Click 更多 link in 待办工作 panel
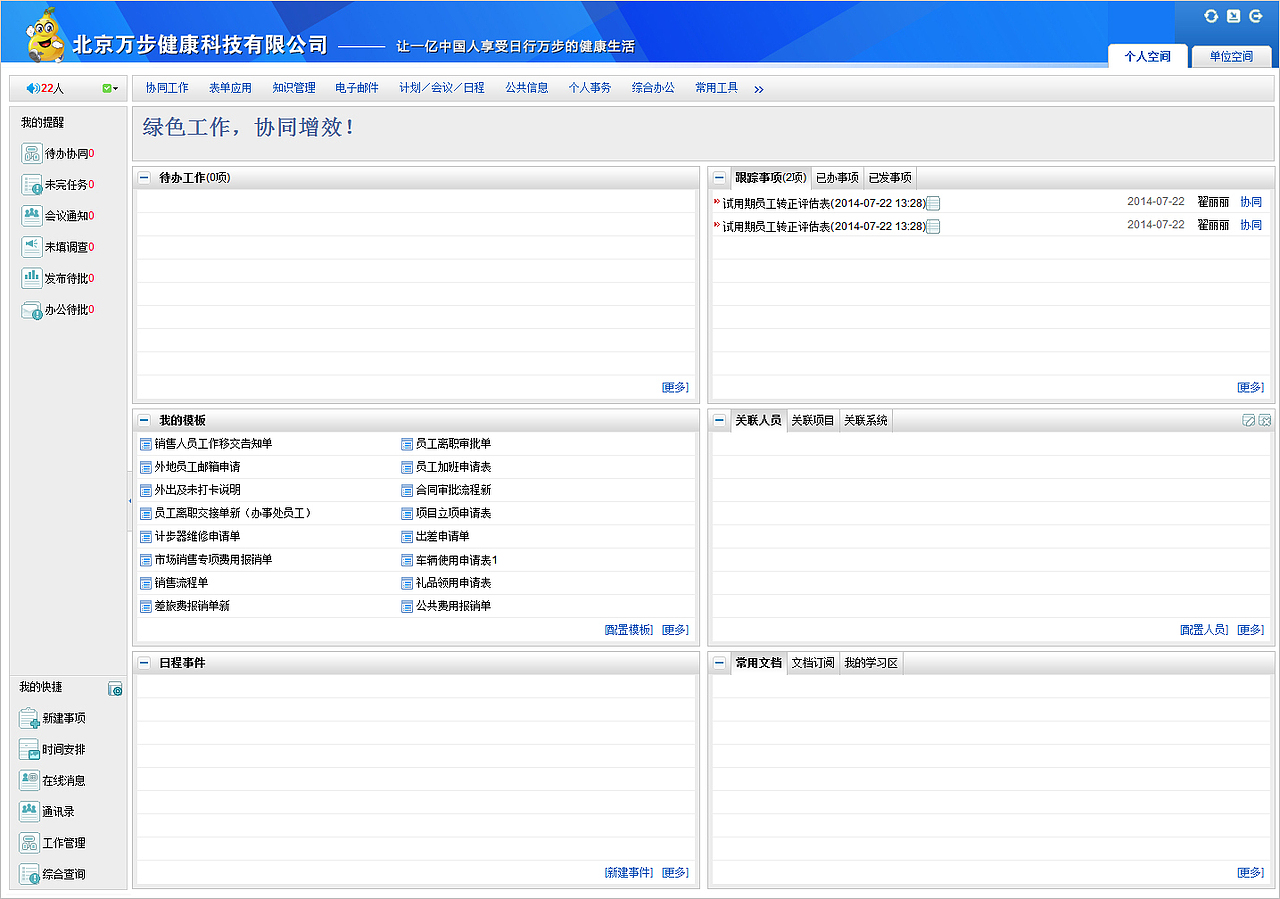This screenshot has width=1280, height=899. click(x=676, y=387)
